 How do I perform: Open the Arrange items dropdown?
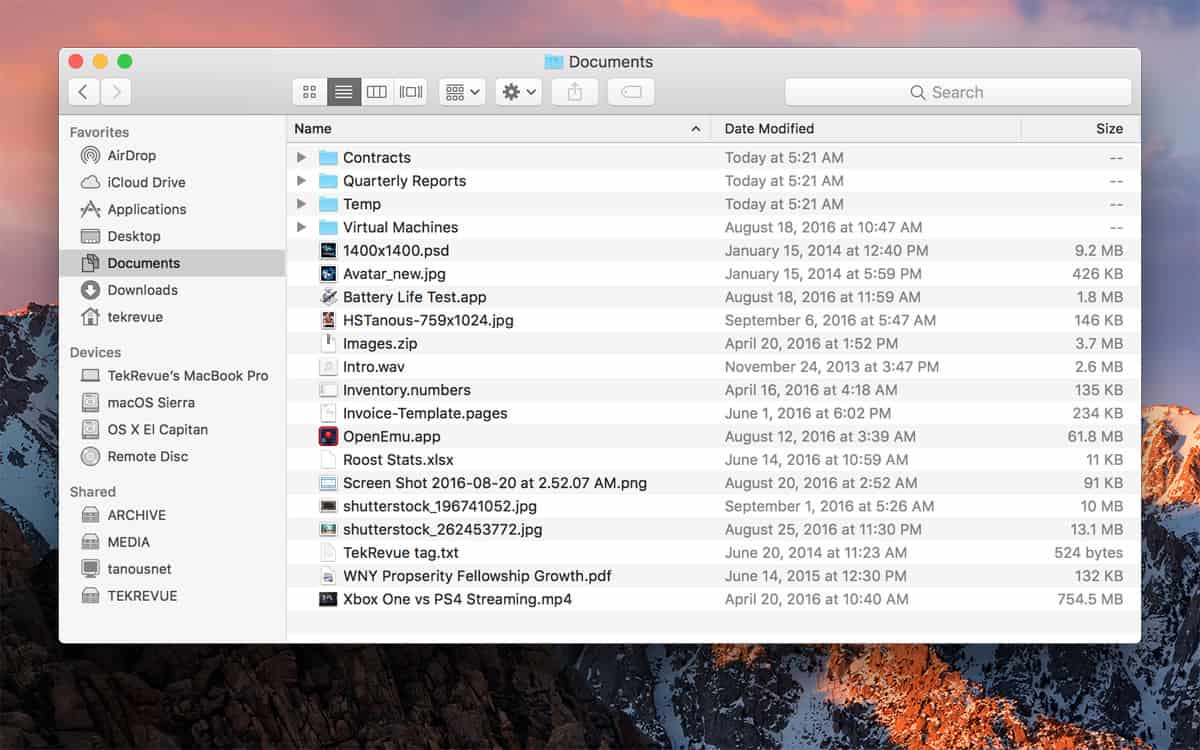point(462,92)
